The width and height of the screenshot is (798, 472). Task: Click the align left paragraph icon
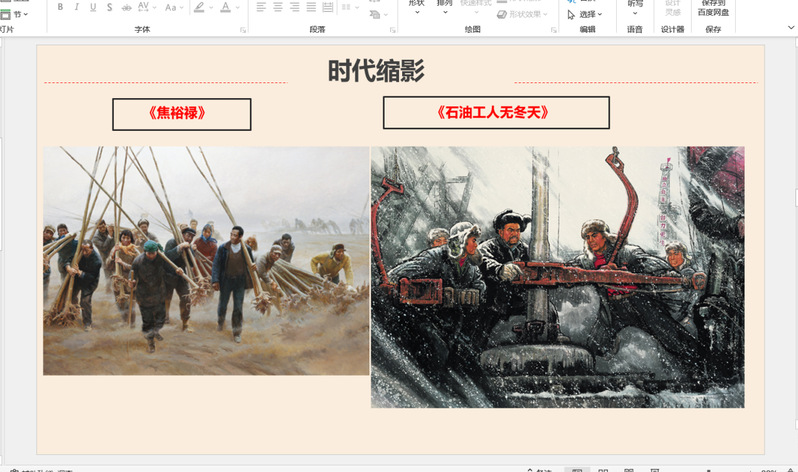tap(261, 7)
